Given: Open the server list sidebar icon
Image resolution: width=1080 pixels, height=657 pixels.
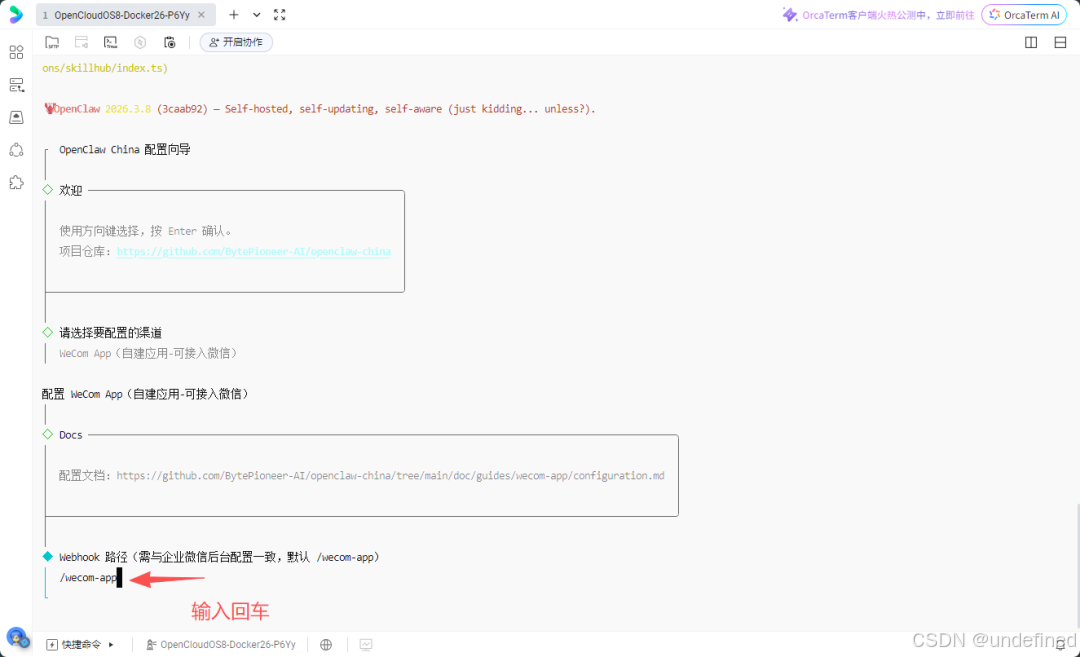Looking at the screenshot, I should [x=17, y=85].
